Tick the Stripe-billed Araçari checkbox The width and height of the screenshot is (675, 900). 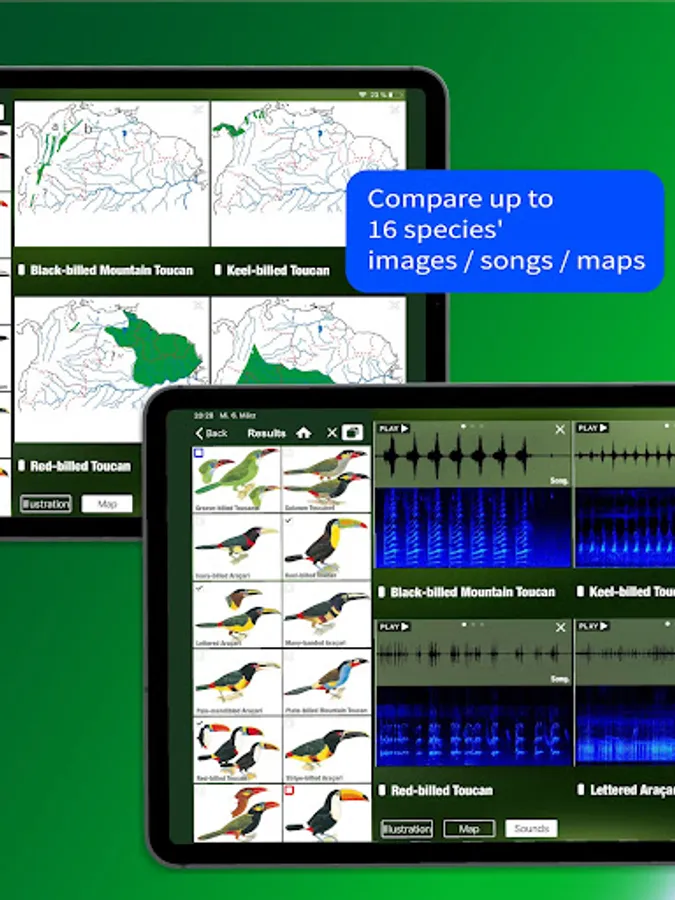coord(289,724)
